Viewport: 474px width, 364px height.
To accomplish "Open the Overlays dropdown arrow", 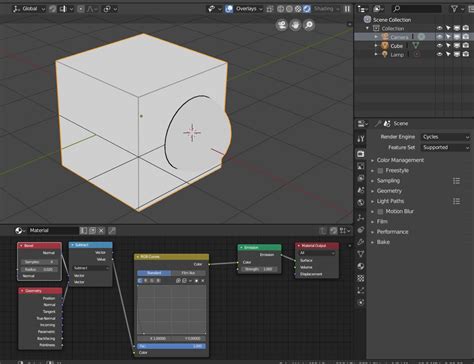I will tap(261, 9).
